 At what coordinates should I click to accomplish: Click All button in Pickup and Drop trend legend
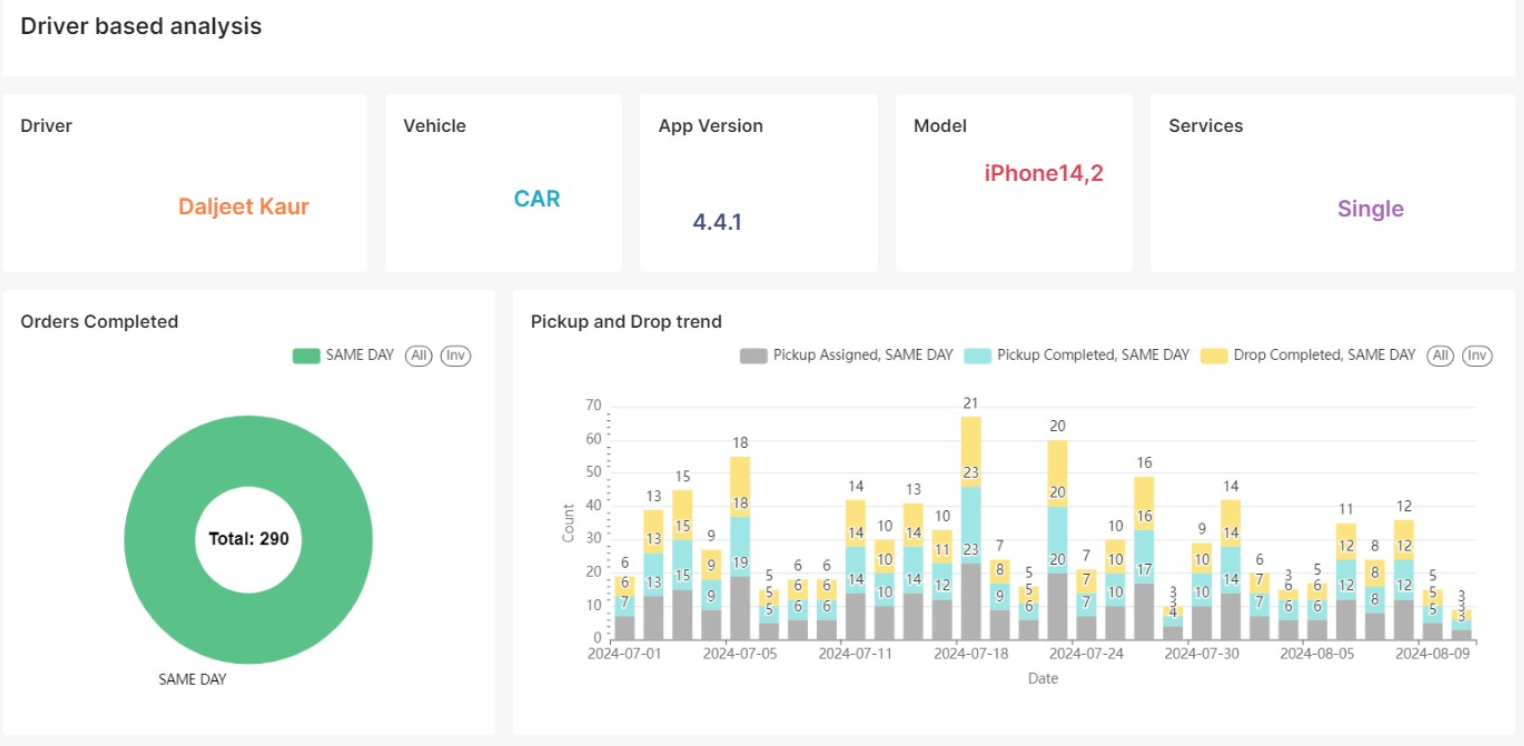pyautogui.click(x=1441, y=355)
